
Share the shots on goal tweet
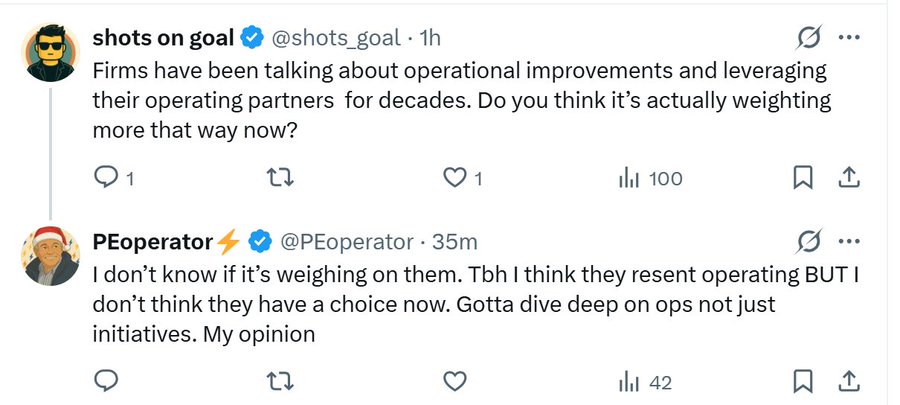pyautogui.click(x=848, y=178)
